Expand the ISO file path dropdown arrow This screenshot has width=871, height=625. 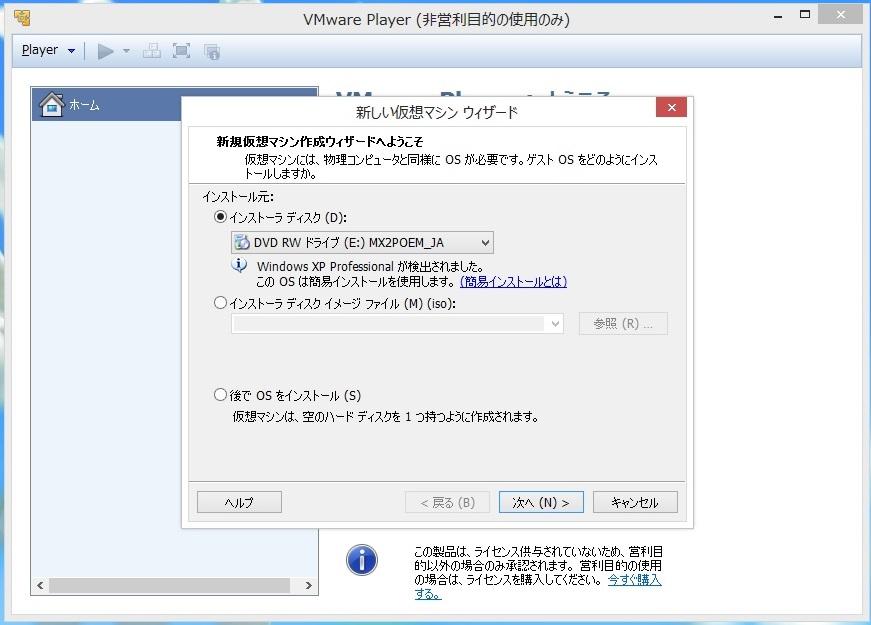pos(555,324)
